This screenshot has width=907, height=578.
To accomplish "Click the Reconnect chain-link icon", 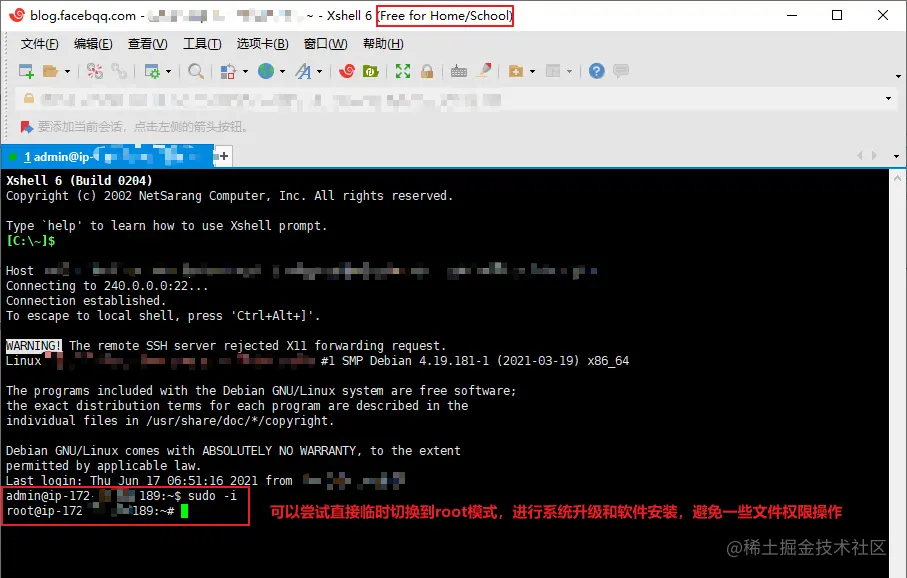I will 119,71.
